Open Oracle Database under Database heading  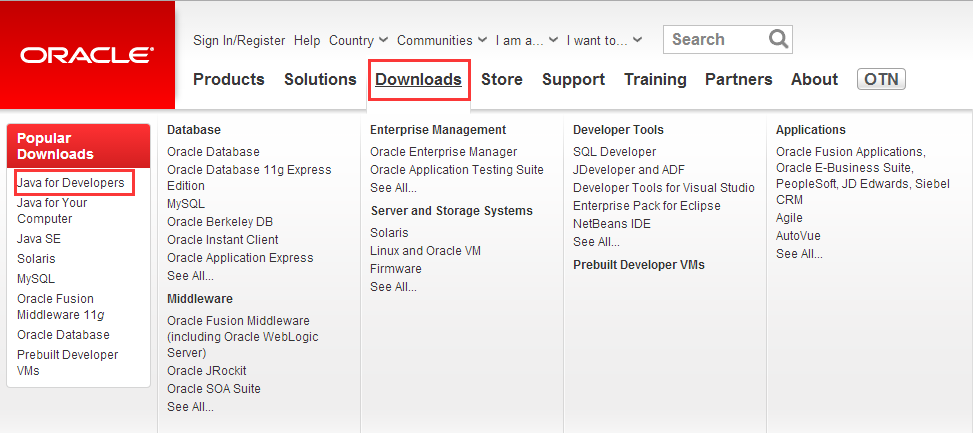pyautogui.click(x=213, y=151)
